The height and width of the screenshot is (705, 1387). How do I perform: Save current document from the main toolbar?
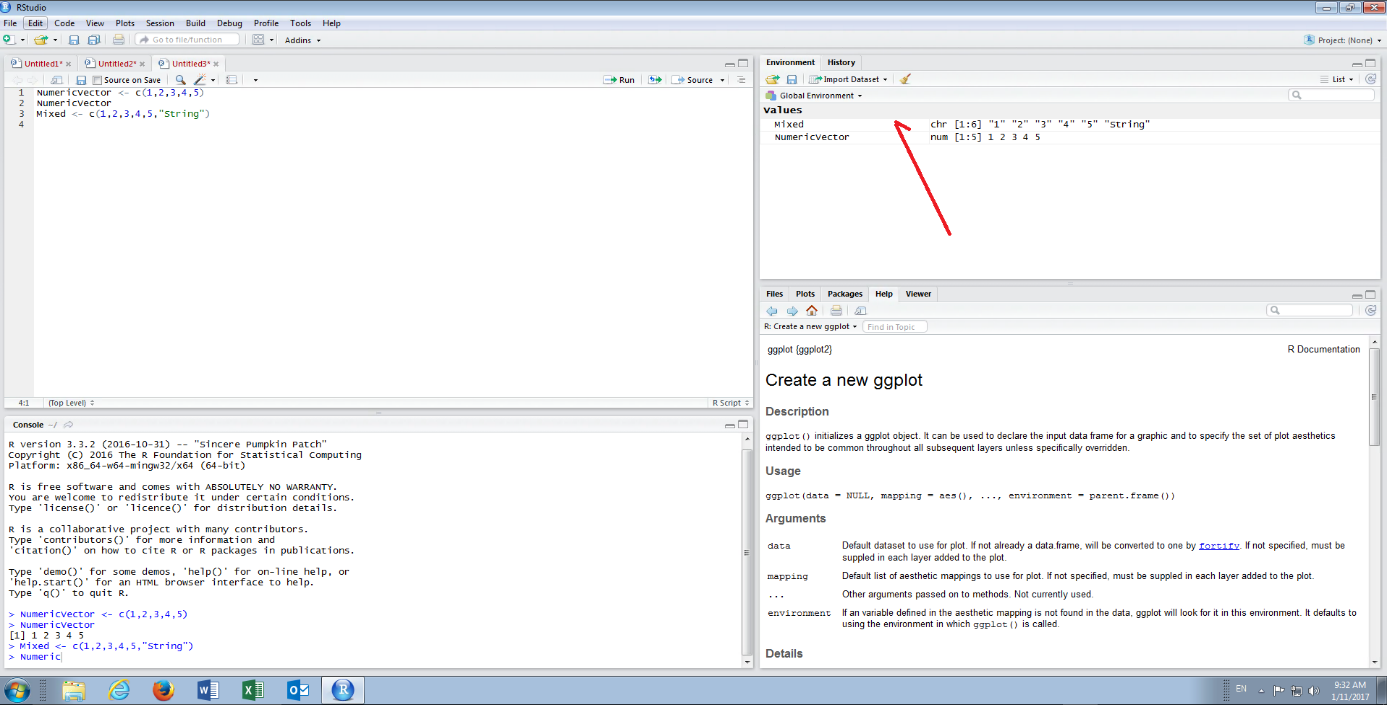(74, 40)
